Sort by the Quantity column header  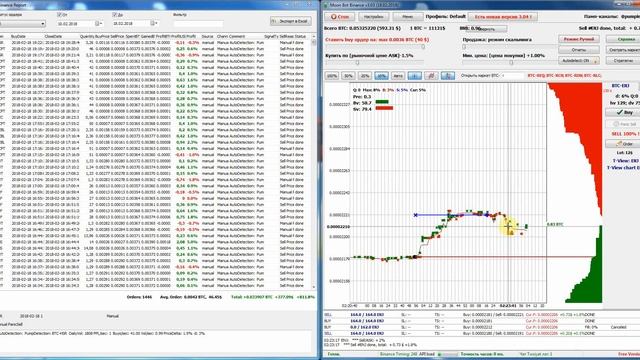[87, 36]
